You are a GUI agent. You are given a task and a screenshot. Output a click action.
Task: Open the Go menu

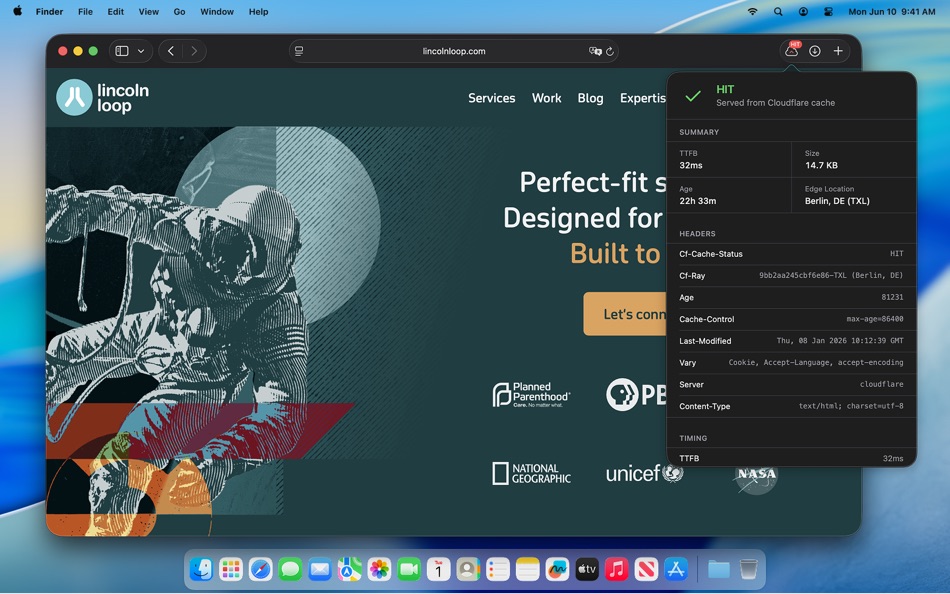coord(179,11)
